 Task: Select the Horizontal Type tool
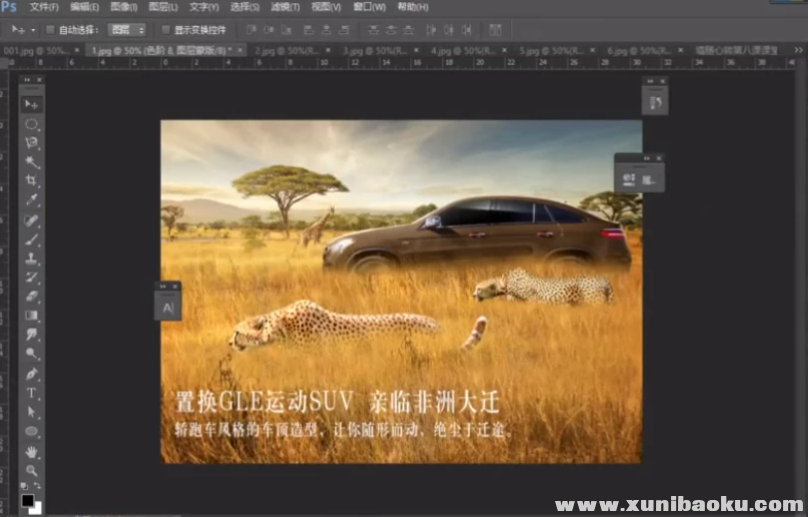[x=32, y=393]
